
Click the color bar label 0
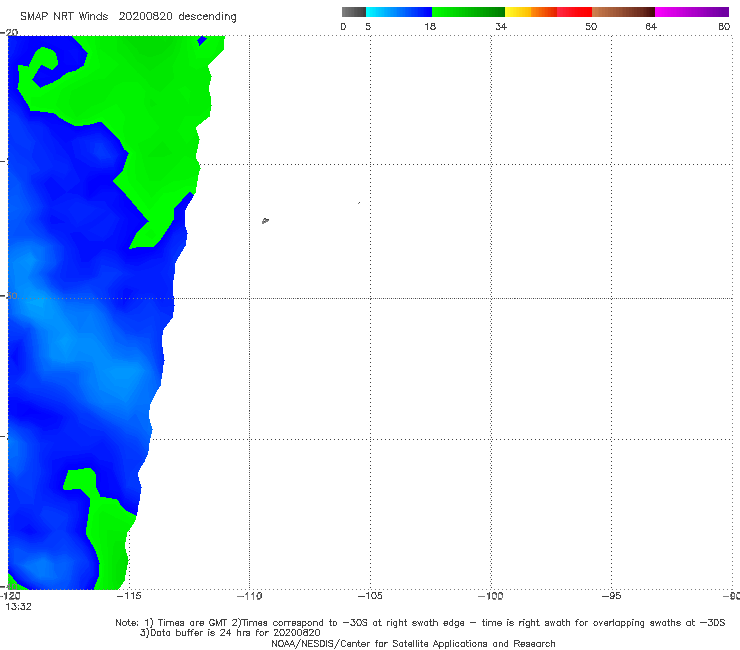coord(343,26)
